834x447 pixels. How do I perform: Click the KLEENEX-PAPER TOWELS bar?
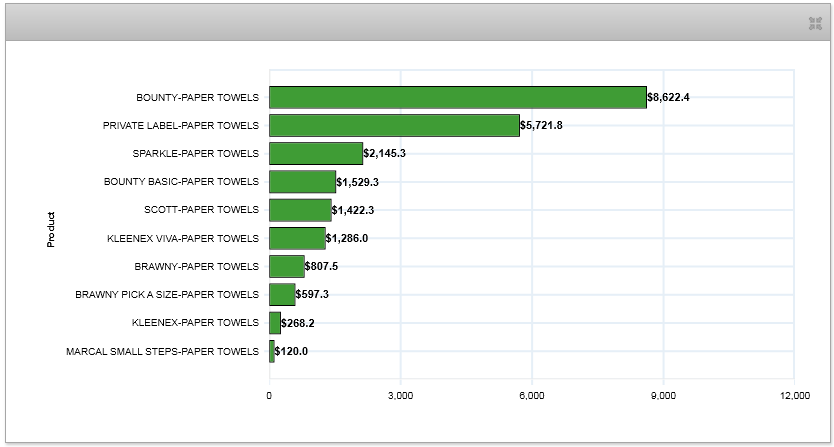275,322
